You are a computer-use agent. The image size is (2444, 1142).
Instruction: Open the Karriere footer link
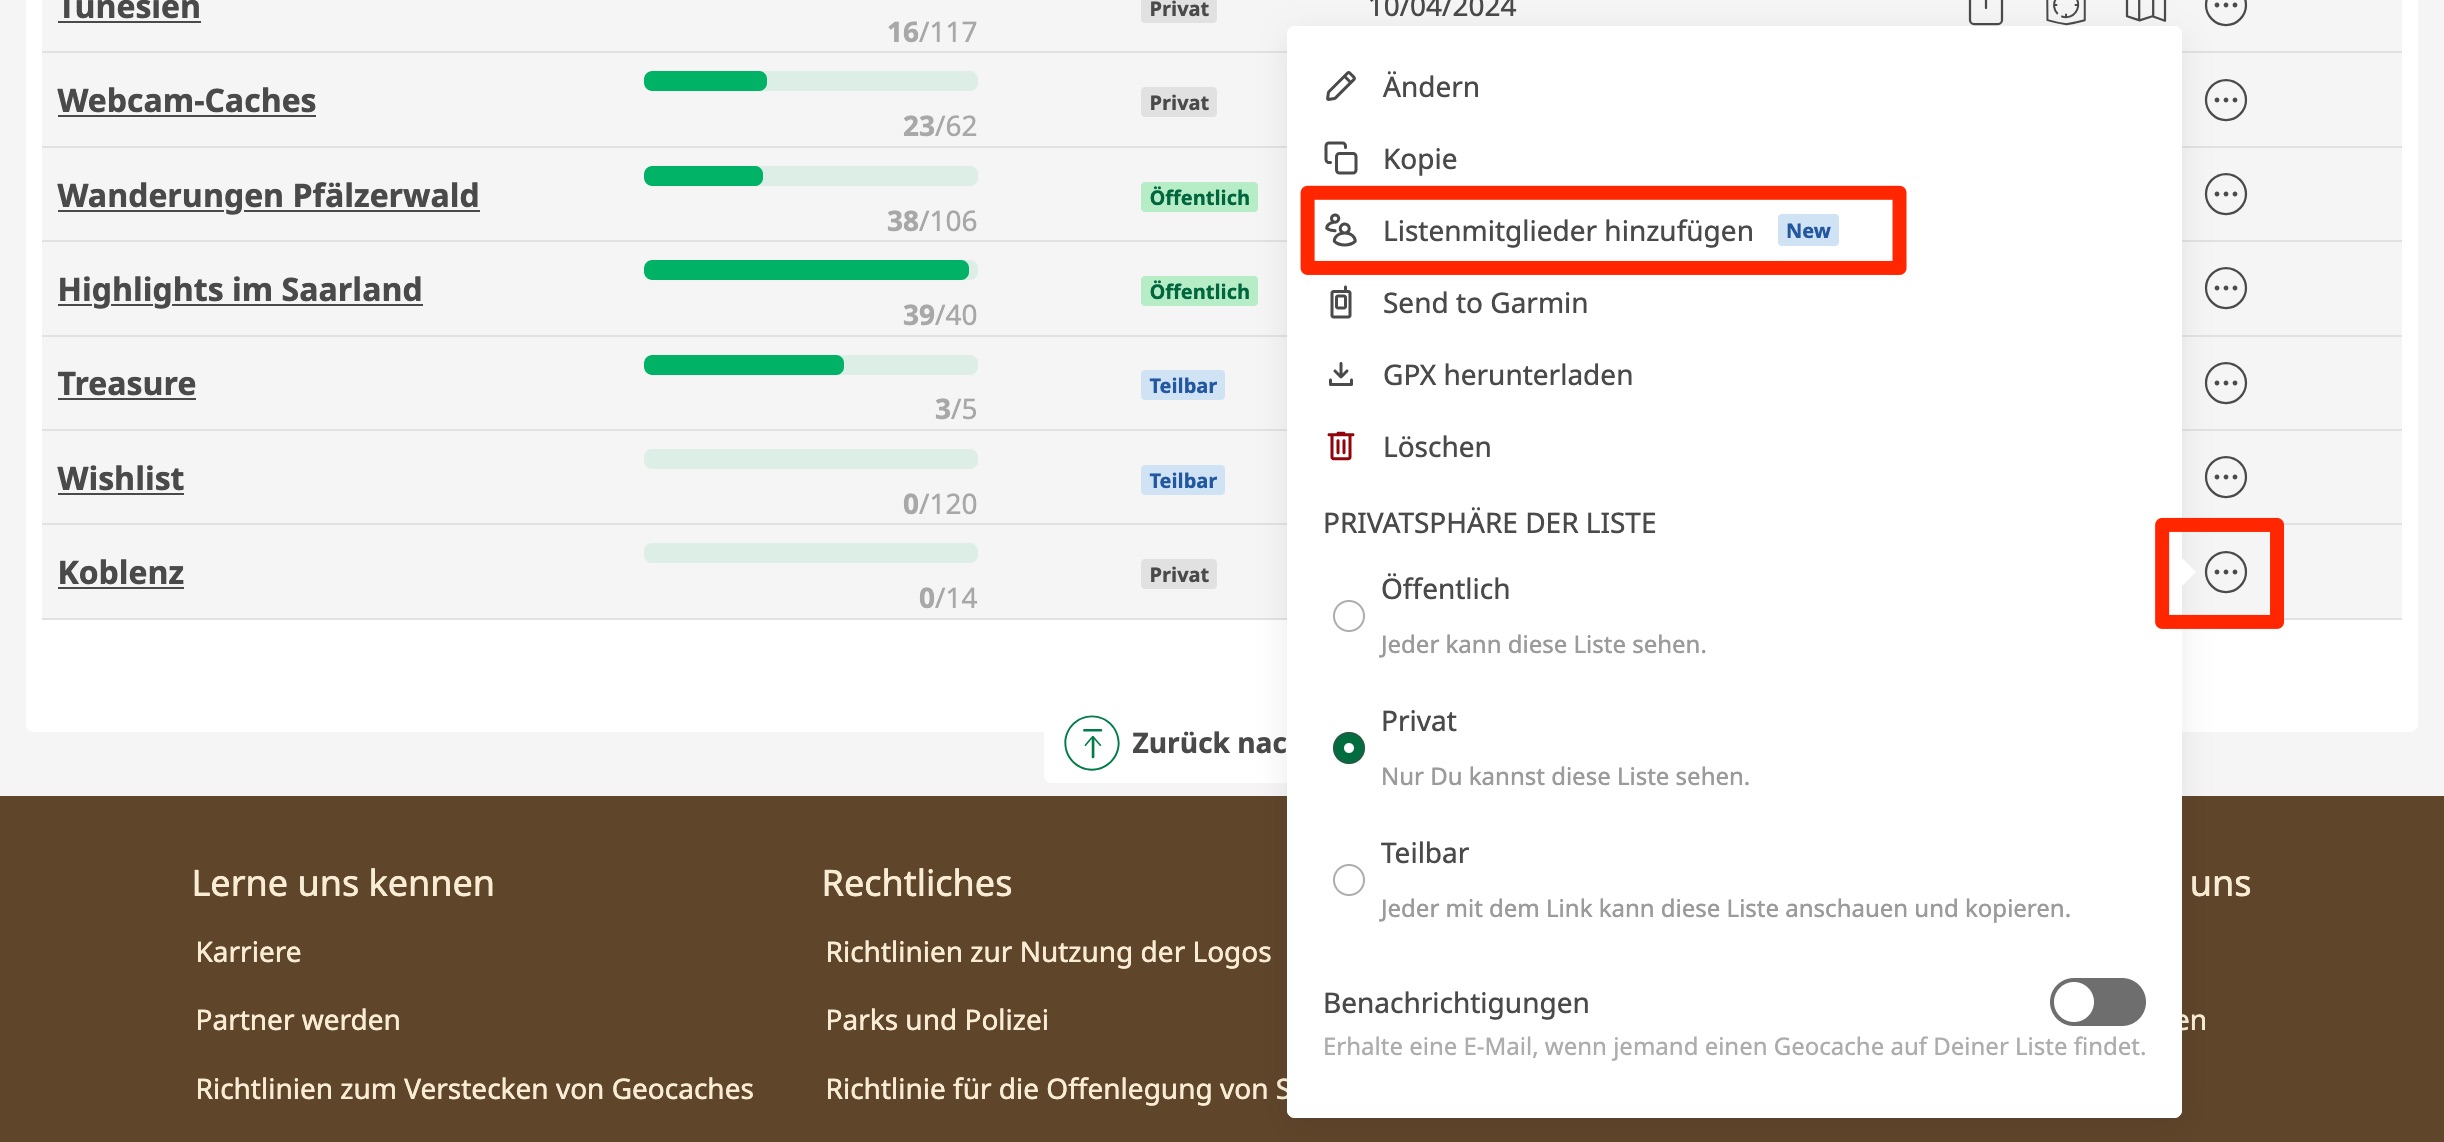tap(248, 952)
